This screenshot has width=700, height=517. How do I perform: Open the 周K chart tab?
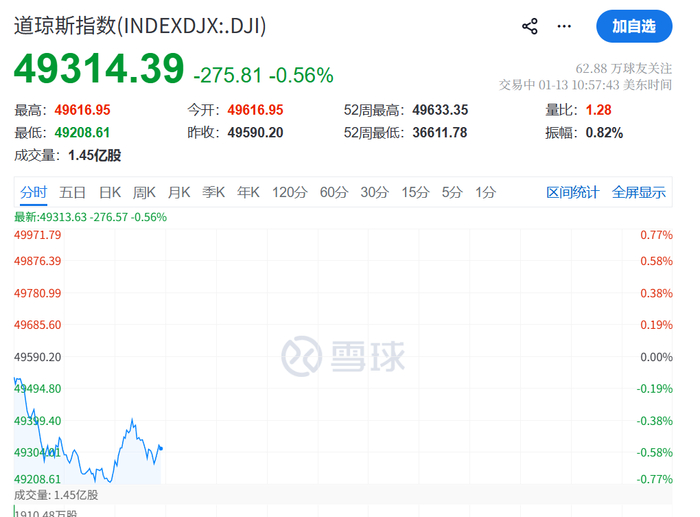144,192
